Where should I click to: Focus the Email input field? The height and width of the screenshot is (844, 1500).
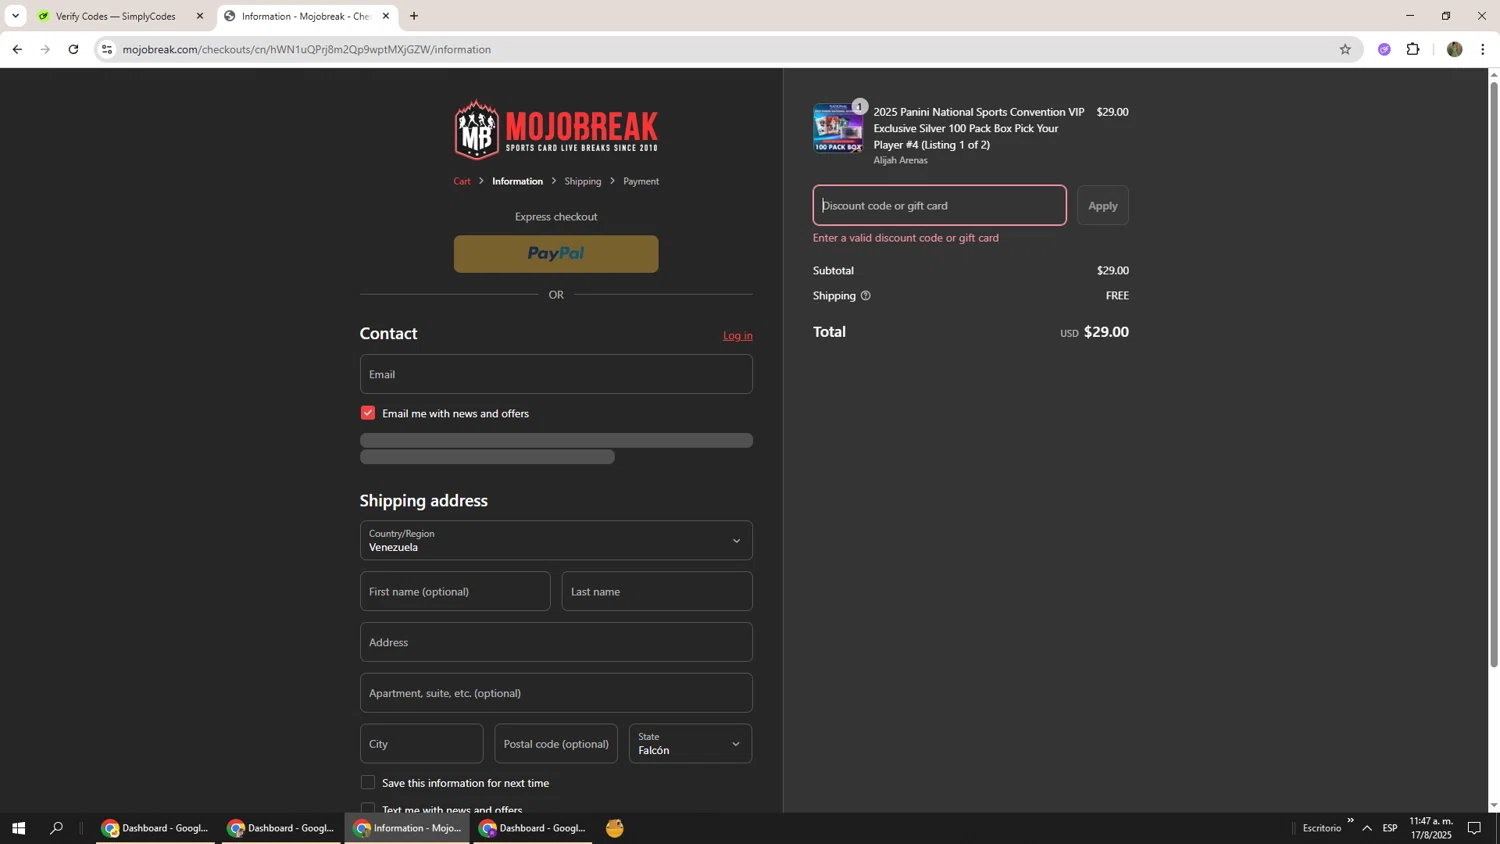point(556,374)
